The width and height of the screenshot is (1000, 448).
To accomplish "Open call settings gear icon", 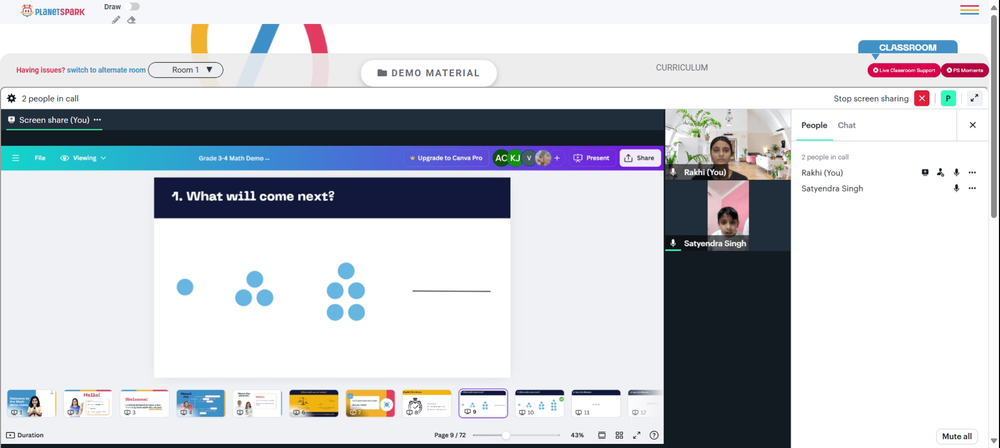I will click(11, 99).
